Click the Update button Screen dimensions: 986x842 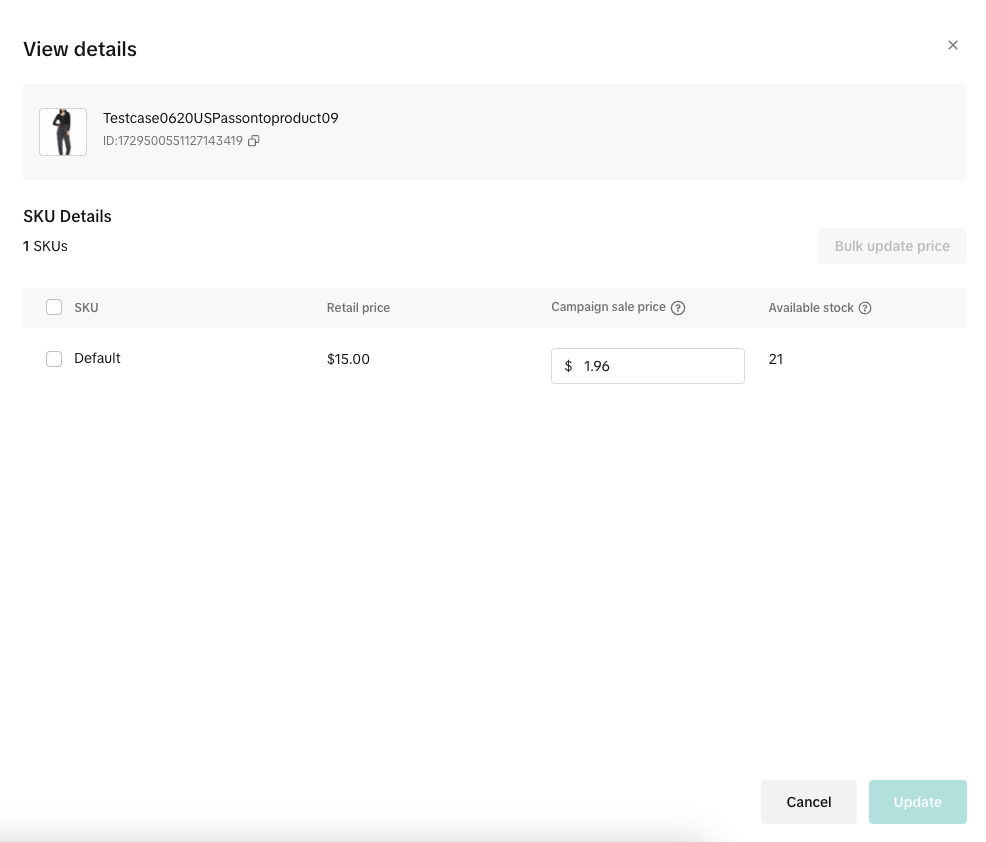[917, 802]
